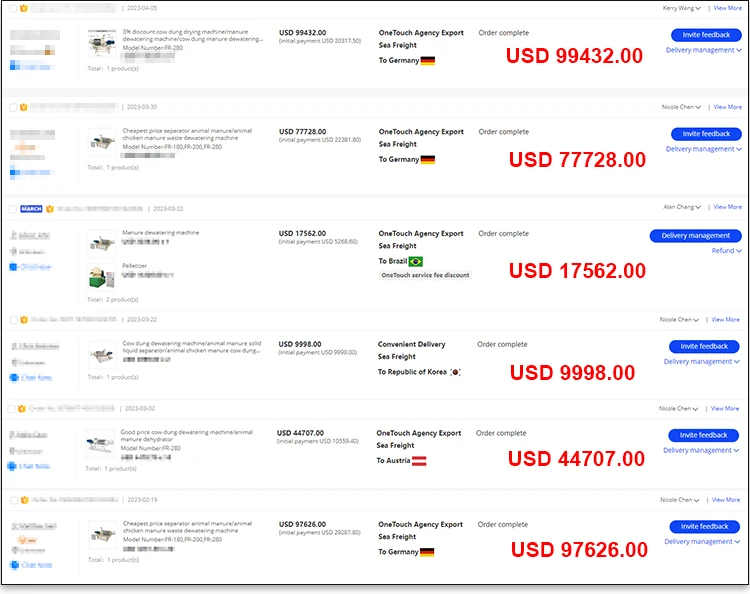Expand the Refund dropdown

(726, 251)
